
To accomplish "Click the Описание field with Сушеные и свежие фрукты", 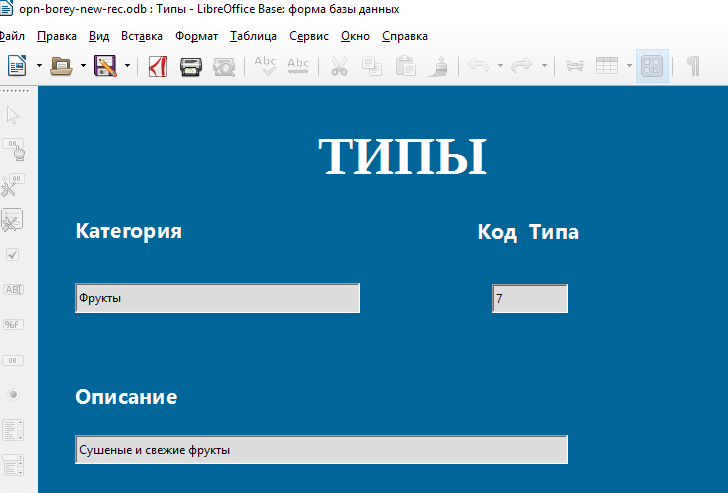I will click(321, 449).
